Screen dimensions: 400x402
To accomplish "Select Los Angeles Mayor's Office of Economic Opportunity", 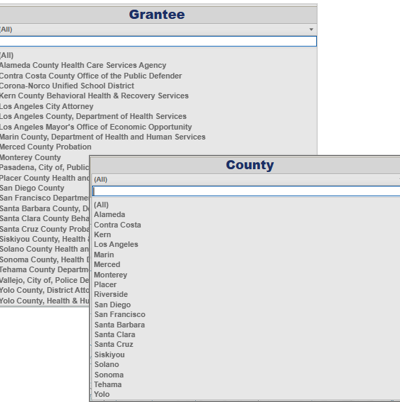I will click(96, 127).
